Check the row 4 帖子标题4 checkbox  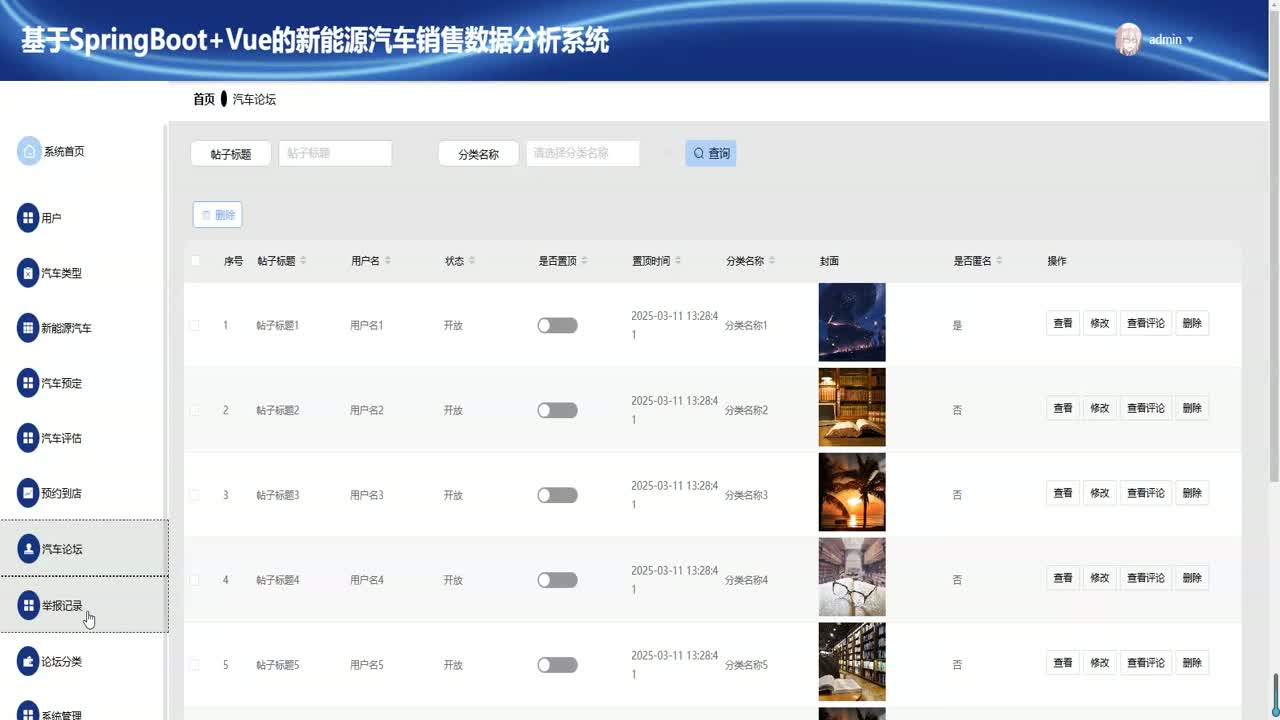click(x=195, y=580)
